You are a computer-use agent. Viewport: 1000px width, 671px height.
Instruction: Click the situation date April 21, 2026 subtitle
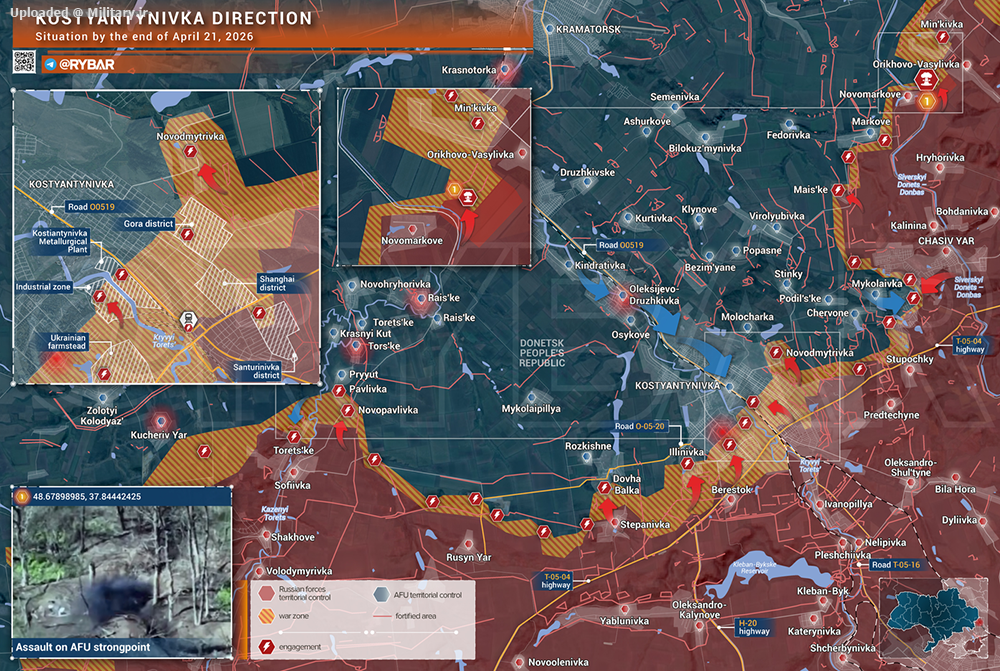144,36
